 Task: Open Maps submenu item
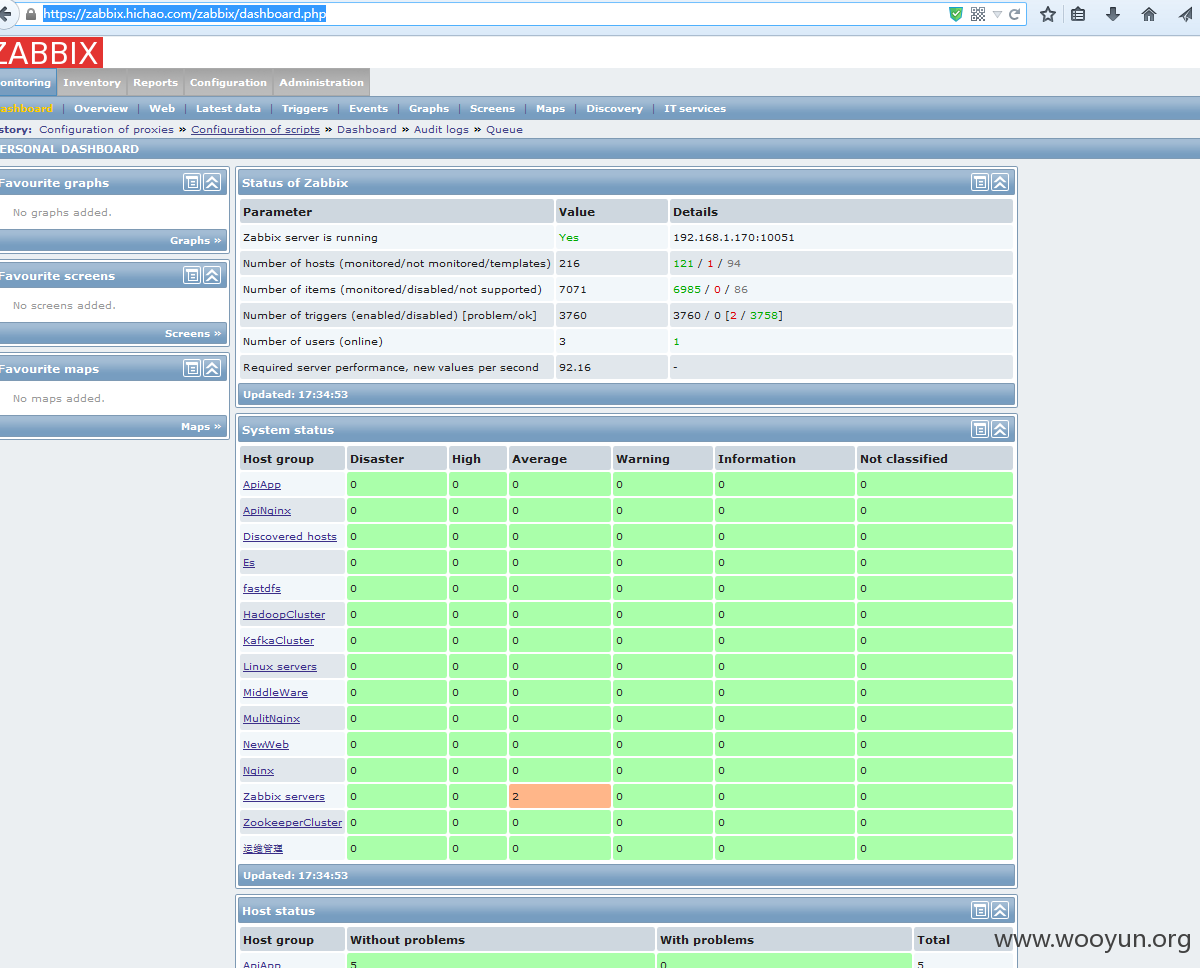pyautogui.click(x=550, y=108)
